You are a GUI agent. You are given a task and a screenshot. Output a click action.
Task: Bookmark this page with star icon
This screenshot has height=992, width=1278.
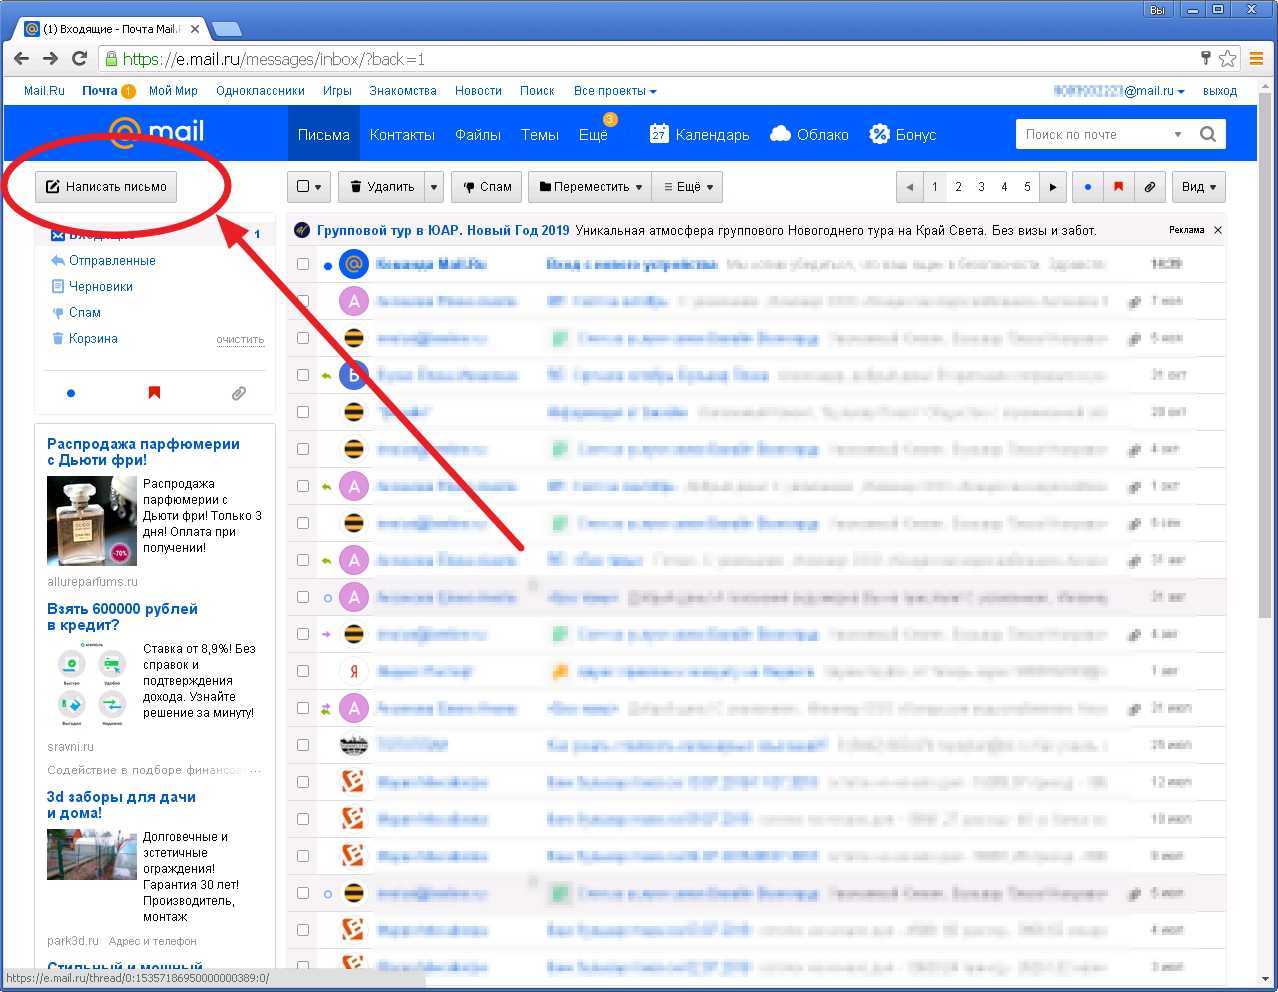[1228, 59]
